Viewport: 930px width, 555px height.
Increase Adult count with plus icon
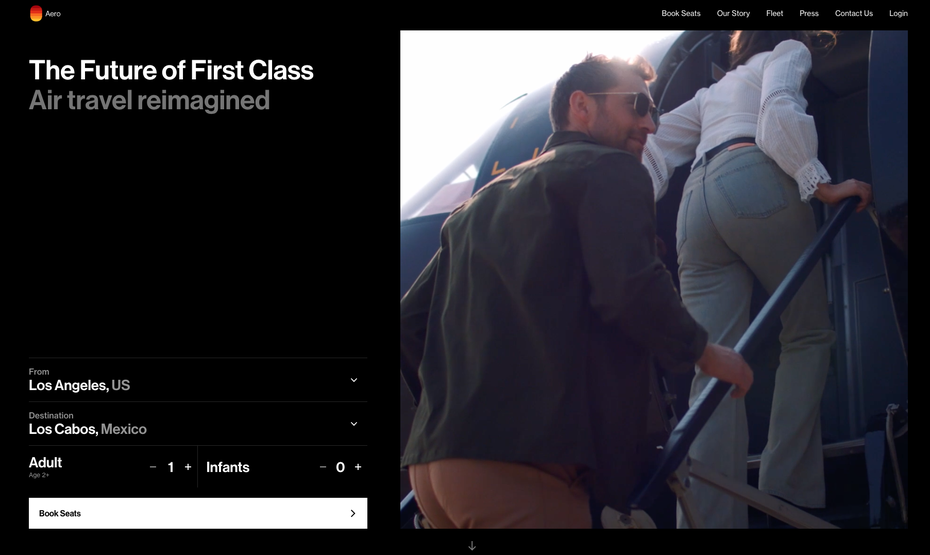point(188,467)
